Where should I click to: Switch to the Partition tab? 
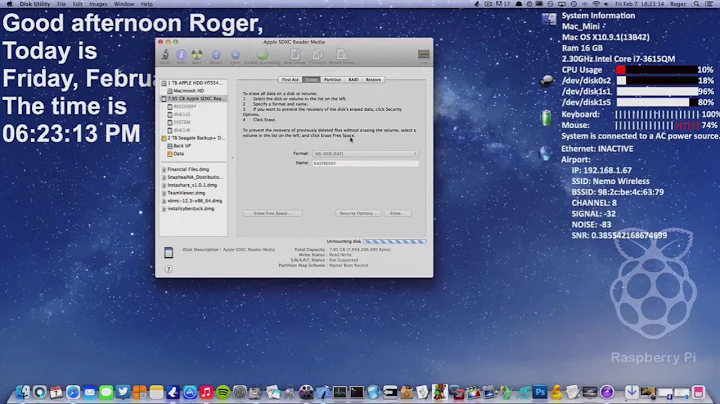pos(332,79)
